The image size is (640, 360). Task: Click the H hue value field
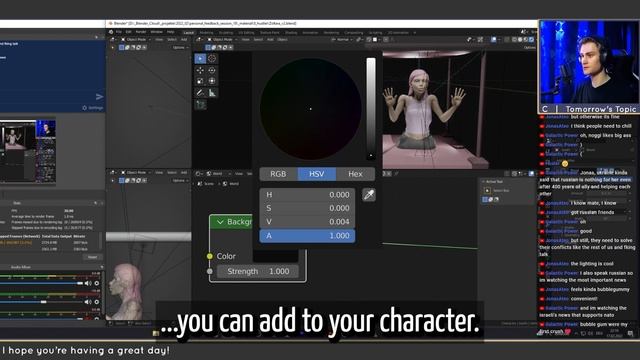[x=307, y=195]
